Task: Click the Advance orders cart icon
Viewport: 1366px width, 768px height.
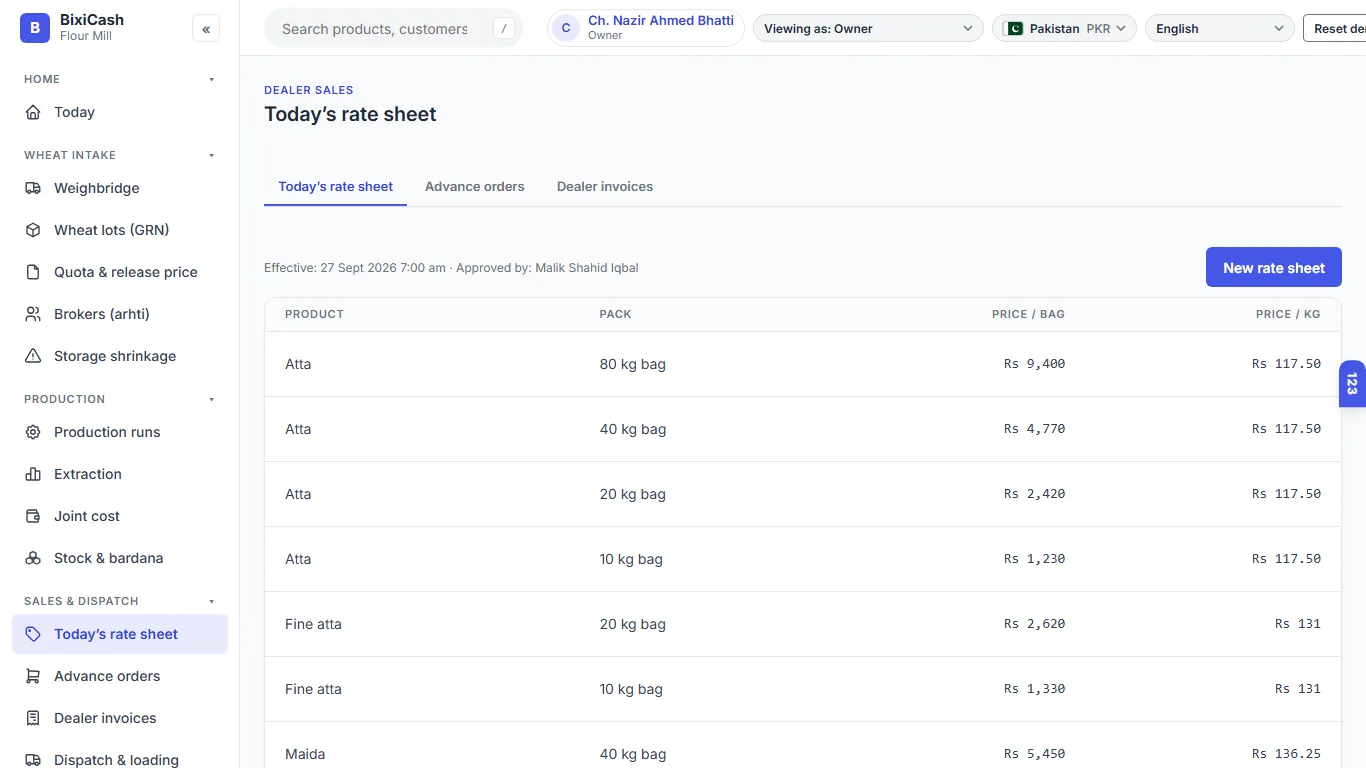Action: click(33, 676)
